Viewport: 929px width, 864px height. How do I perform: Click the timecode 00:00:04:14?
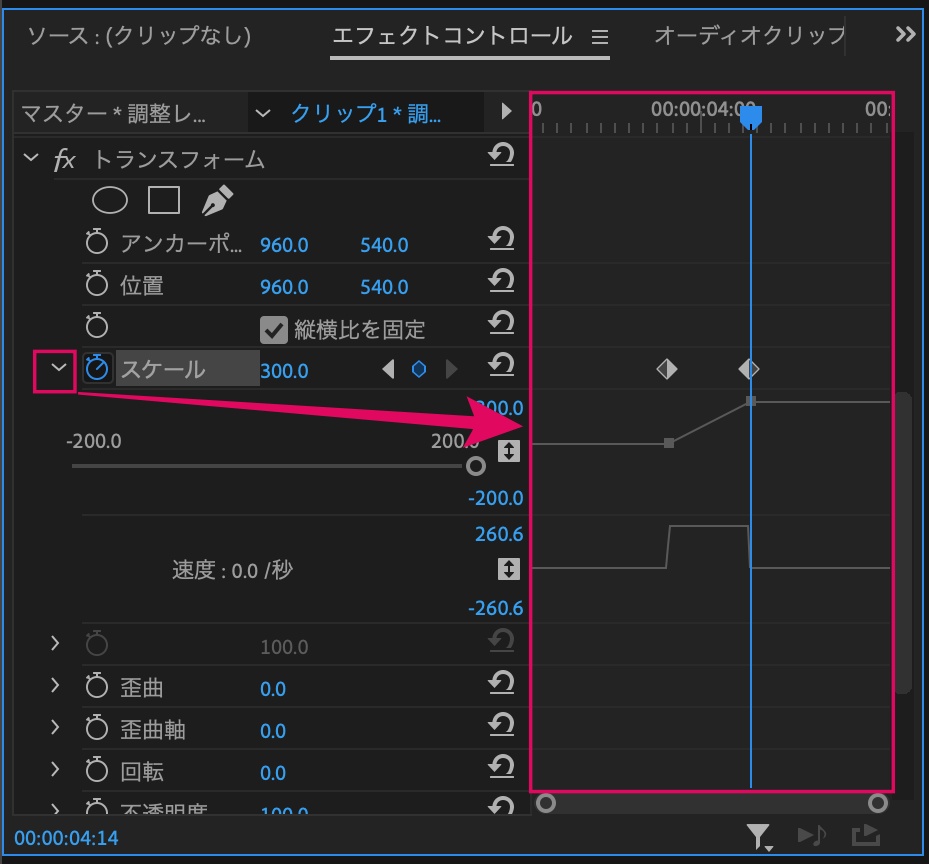[x=66, y=838]
